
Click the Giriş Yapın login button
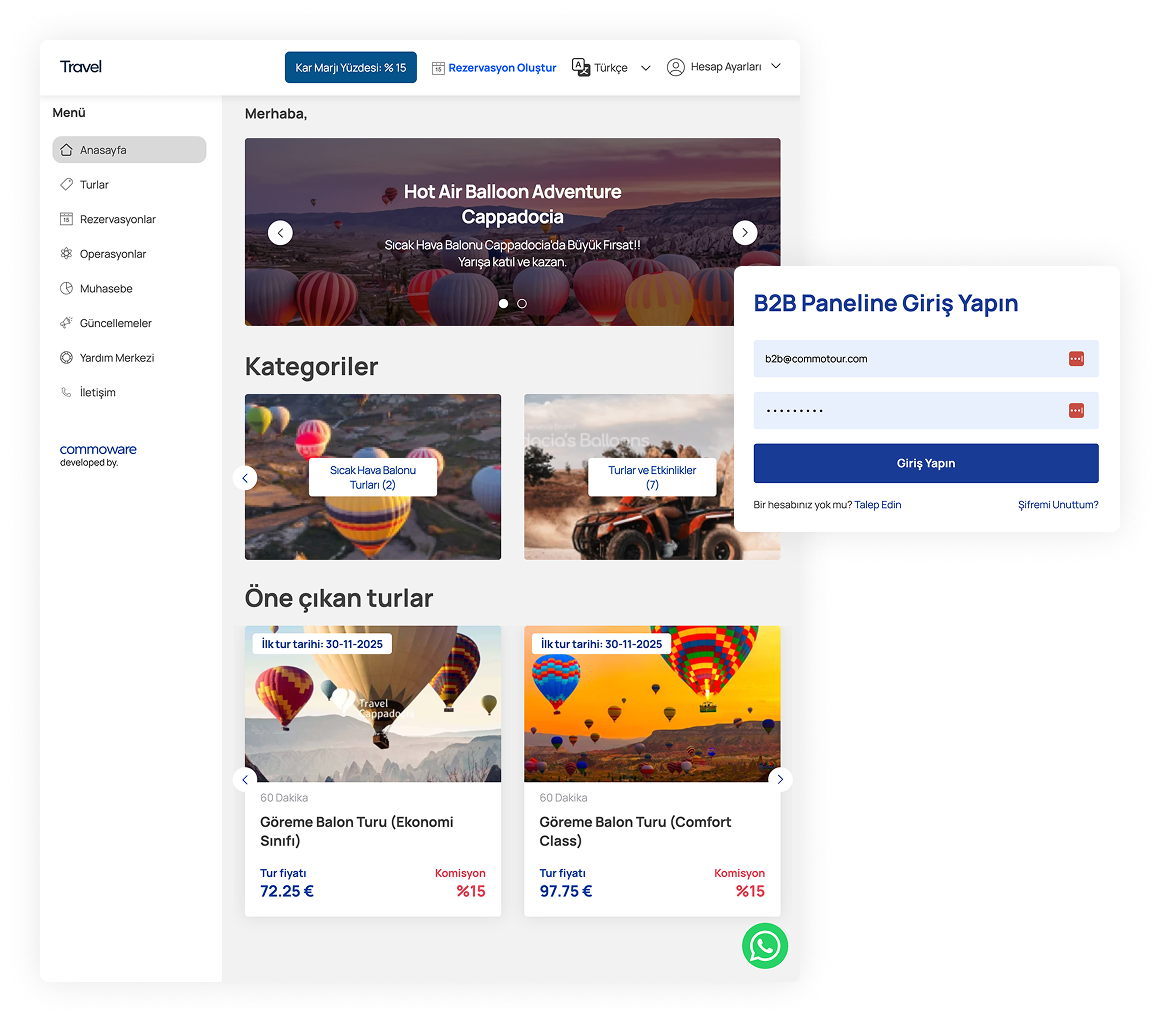926,464
